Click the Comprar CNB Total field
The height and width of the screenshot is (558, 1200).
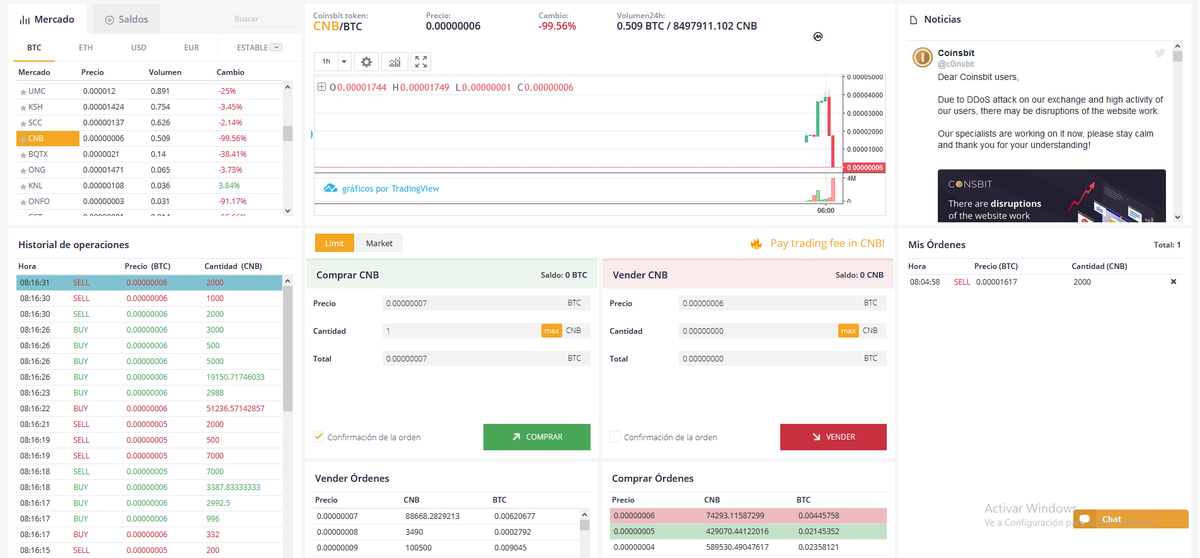pos(486,358)
